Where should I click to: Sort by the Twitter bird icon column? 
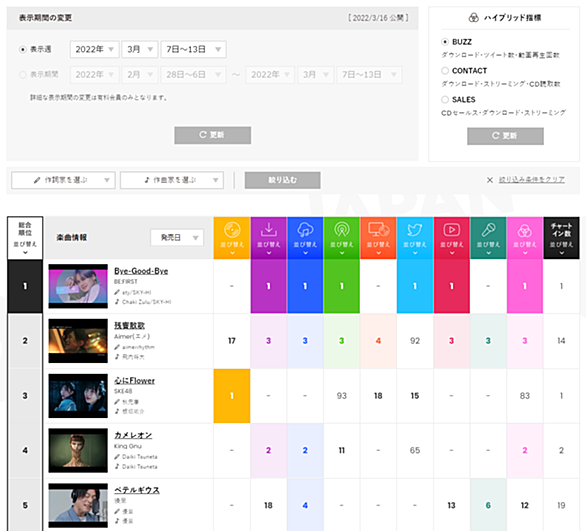tap(415, 238)
